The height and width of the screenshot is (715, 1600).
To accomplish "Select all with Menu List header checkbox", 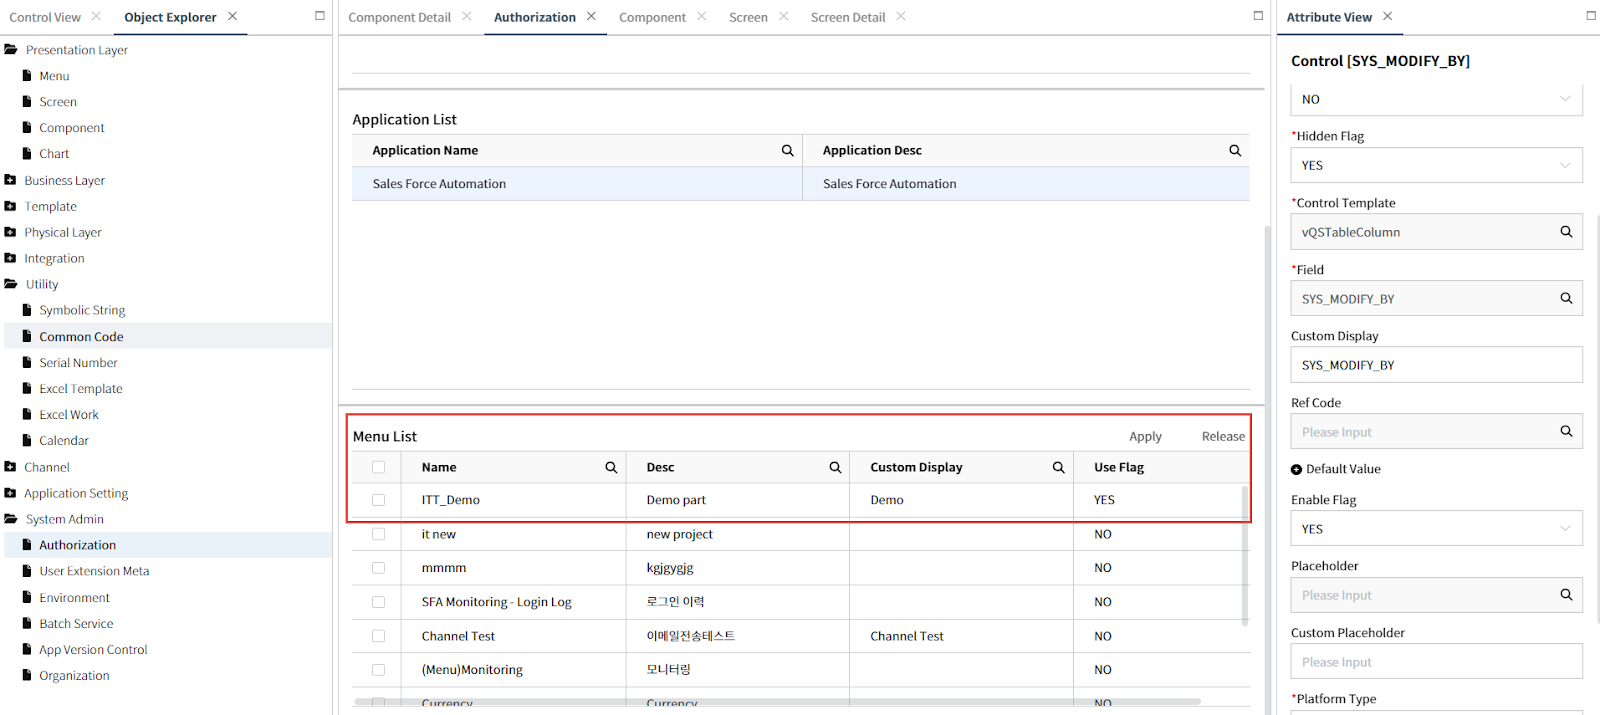I will 378,467.
